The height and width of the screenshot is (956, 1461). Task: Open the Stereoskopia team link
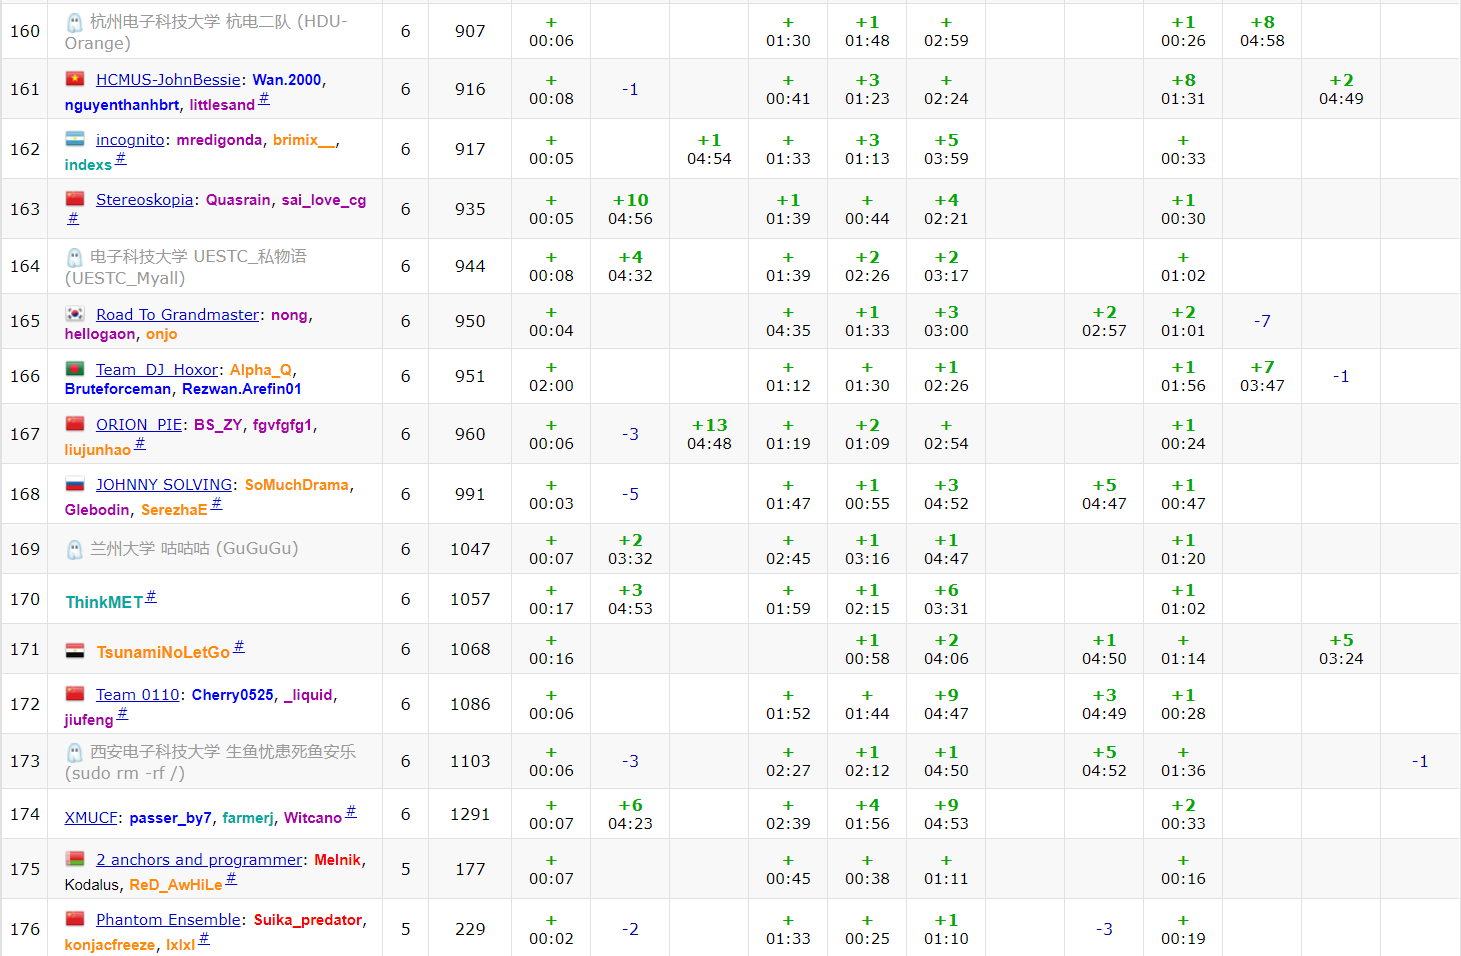point(144,200)
